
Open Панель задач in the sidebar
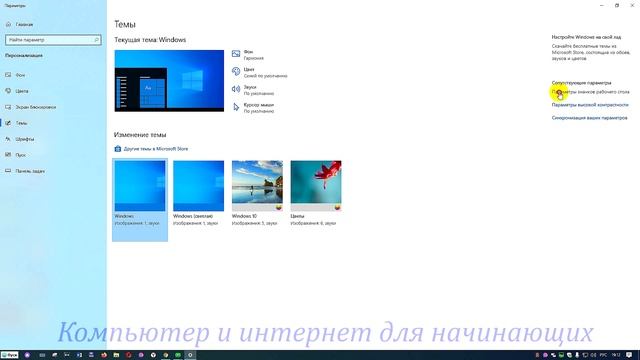click(30, 171)
